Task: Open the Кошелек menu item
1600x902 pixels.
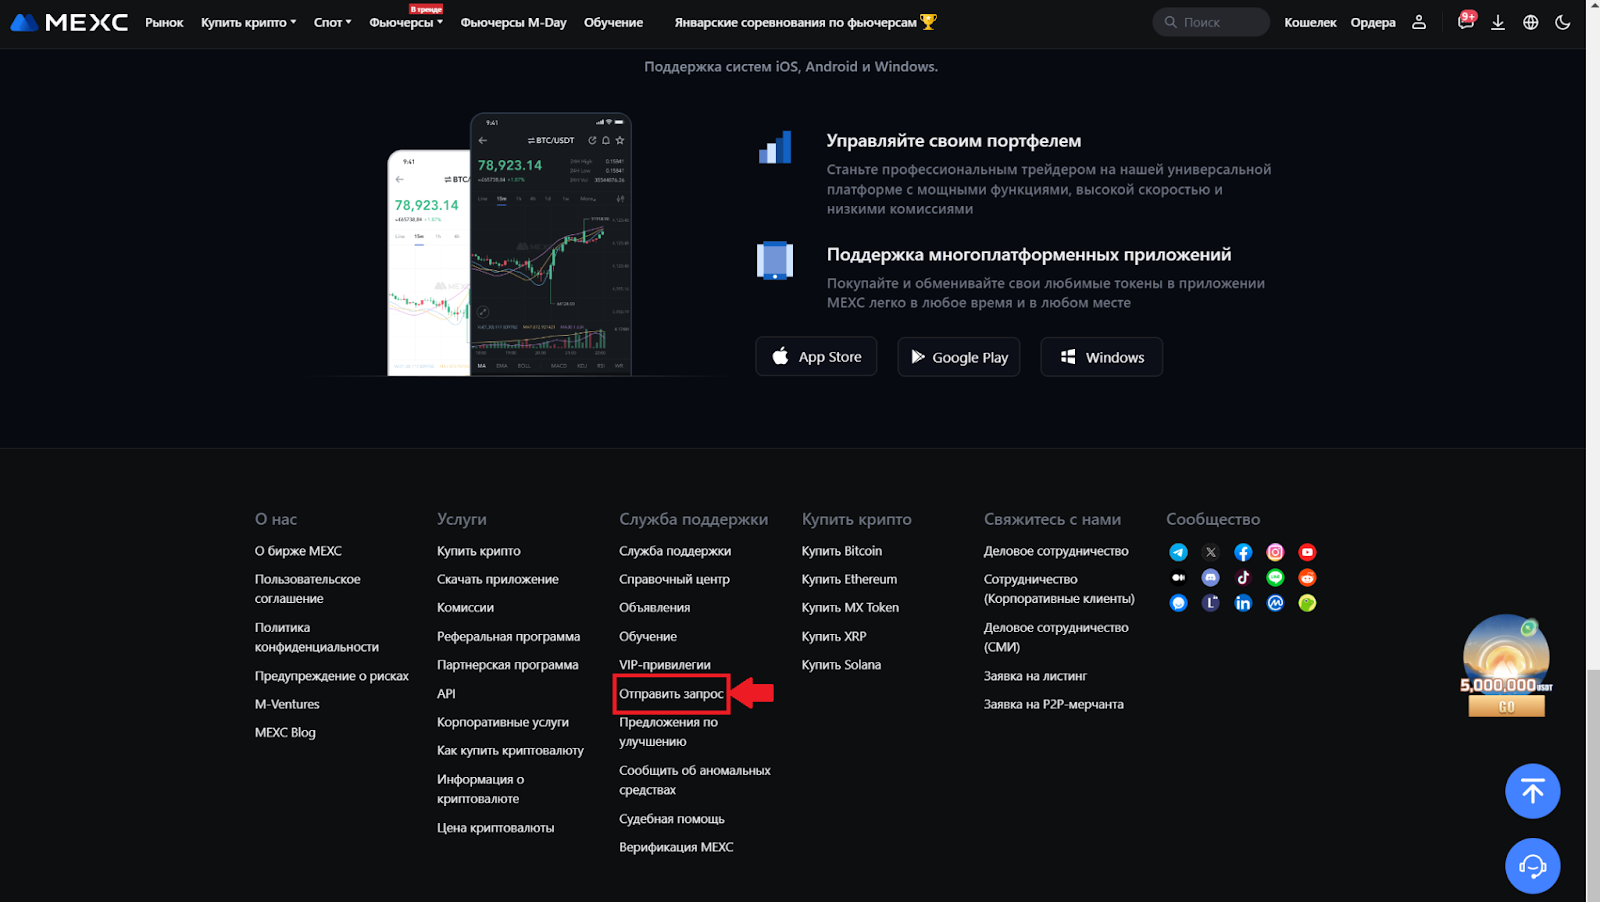Action: tap(1310, 22)
